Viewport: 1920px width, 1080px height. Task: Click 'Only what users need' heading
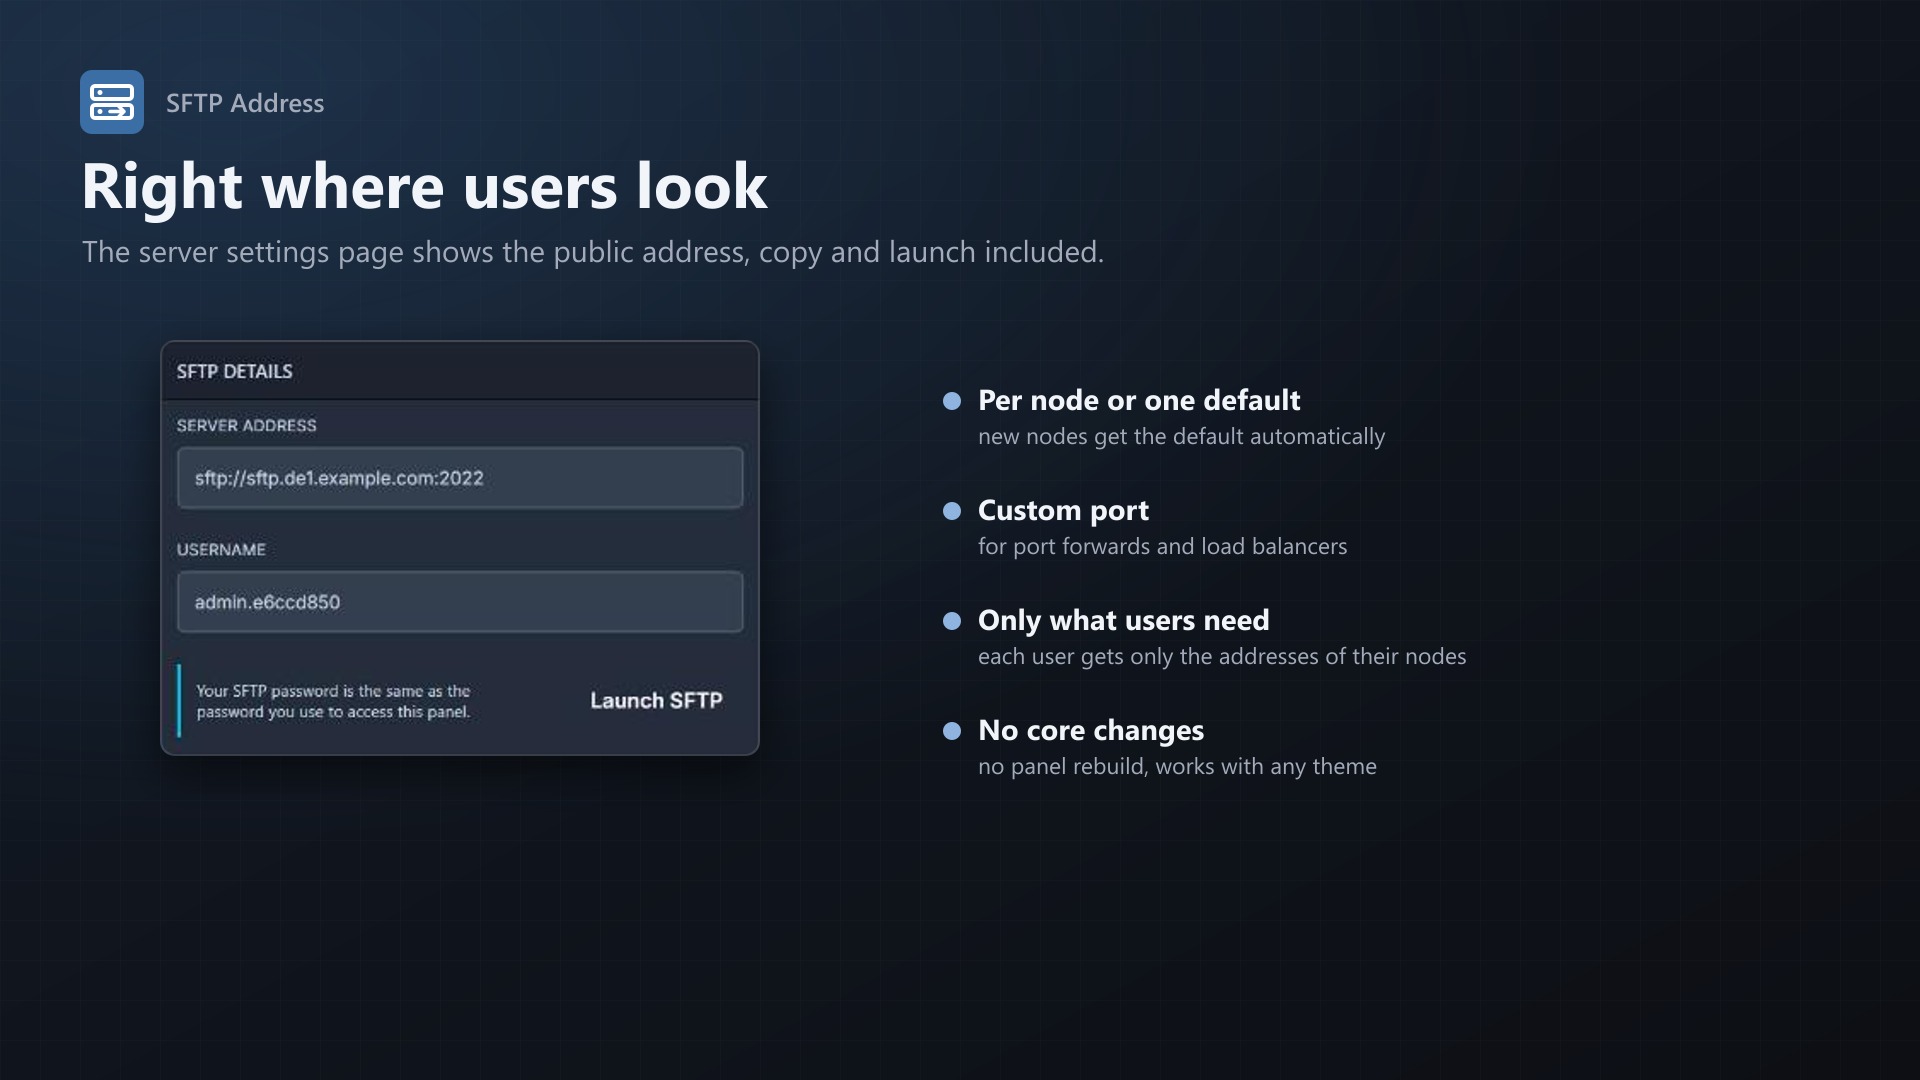[1123, 621]
